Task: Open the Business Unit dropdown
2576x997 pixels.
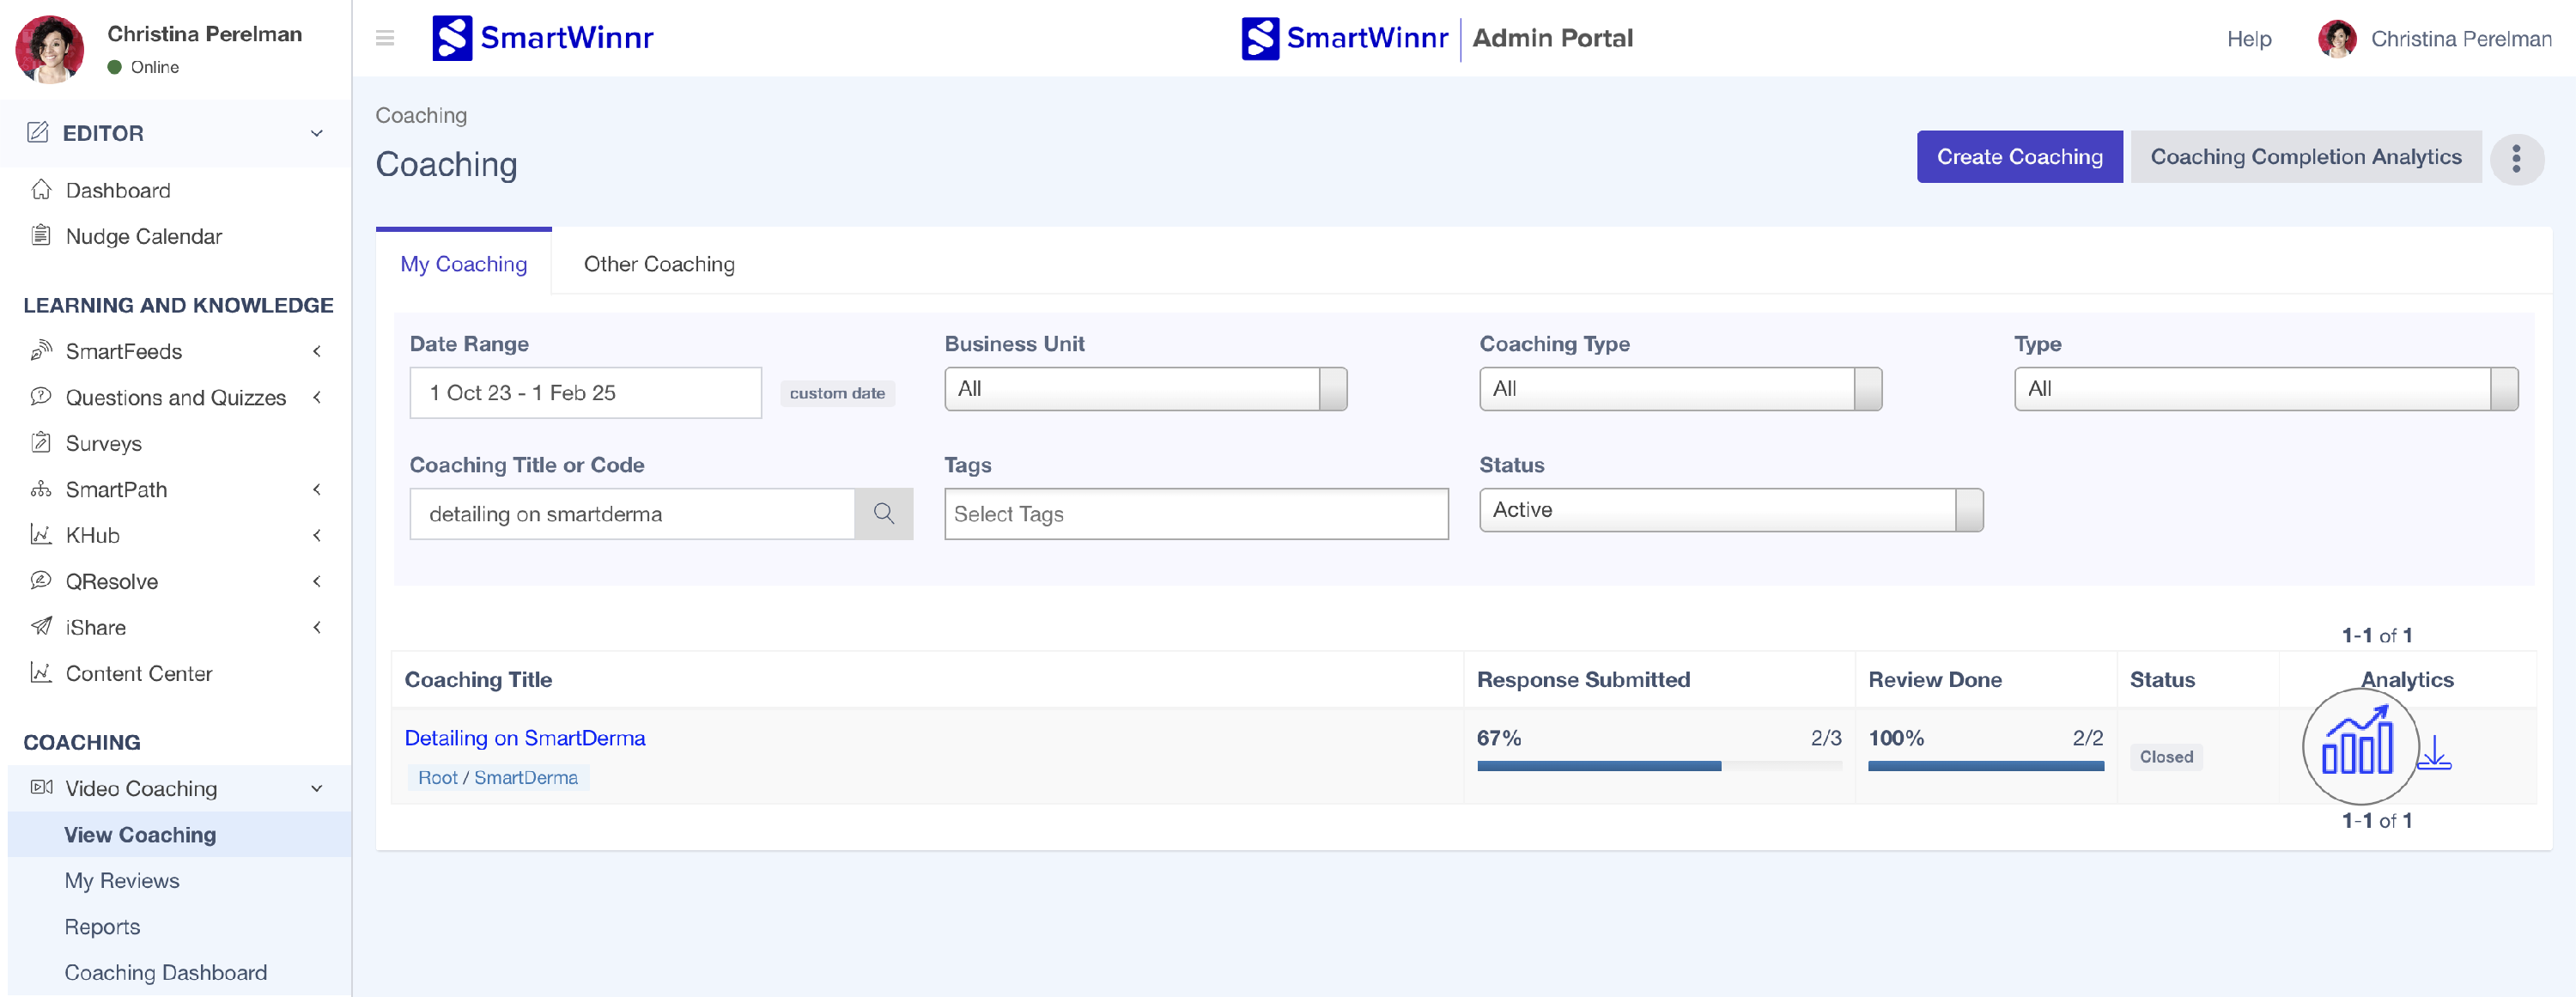Action: 1145,389
